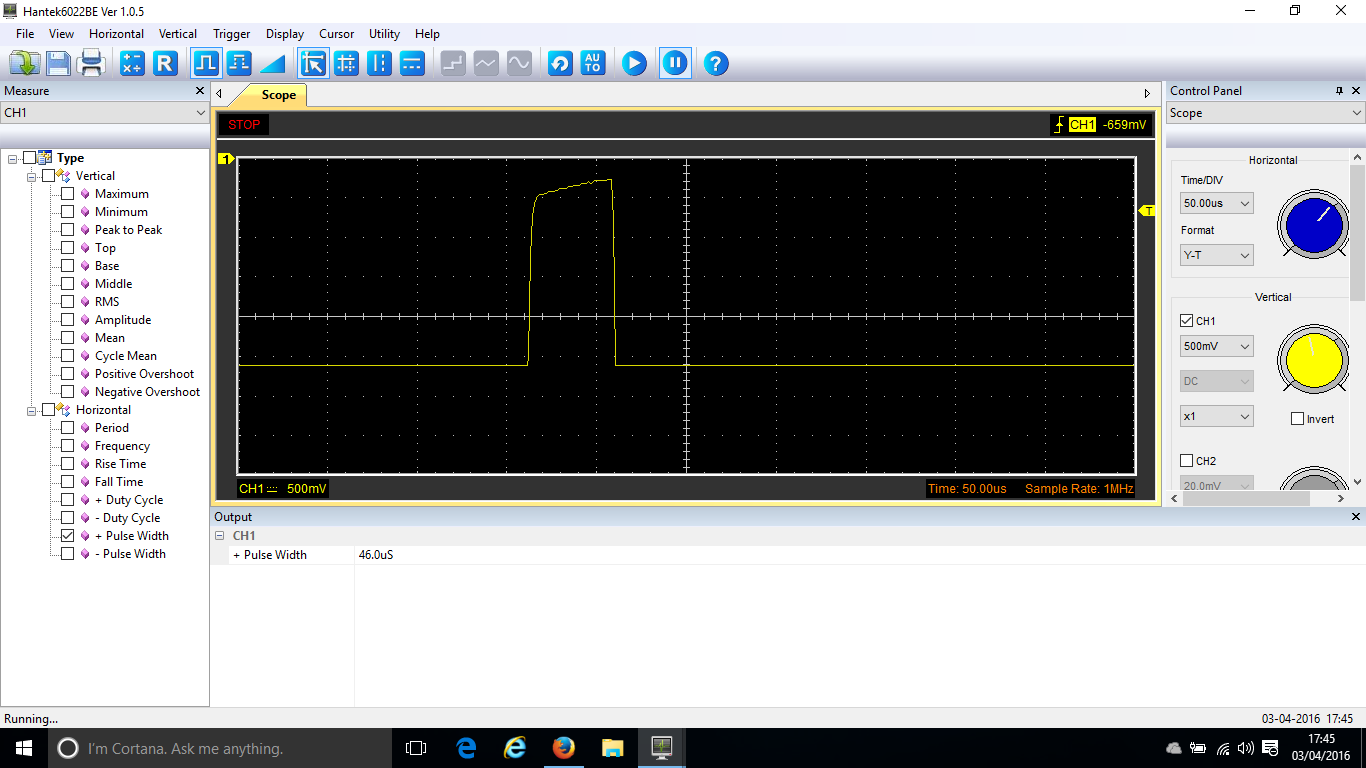Uncheck the + Pulse Width measurement
Viewport: 1366px width, 768px height.
pyautogui.click(x=68, y=536)
